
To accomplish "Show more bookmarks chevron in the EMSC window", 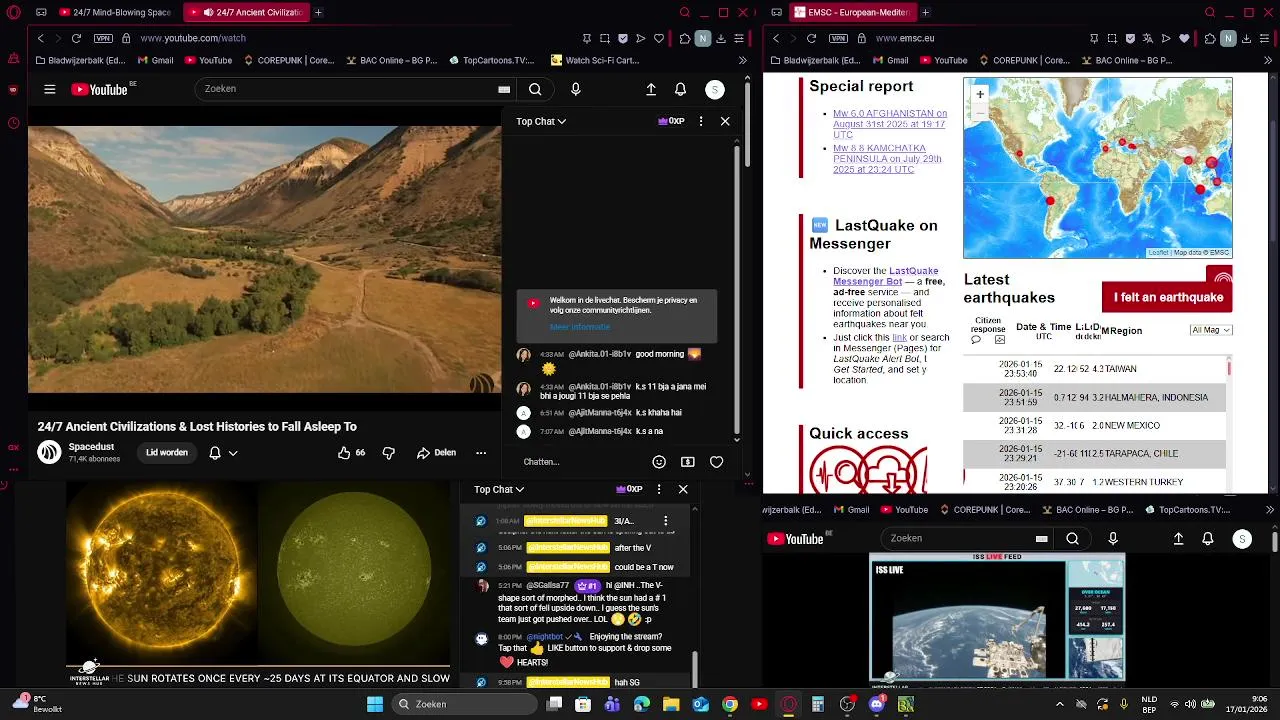I will pyautogui.click(x=1268, y=60).
